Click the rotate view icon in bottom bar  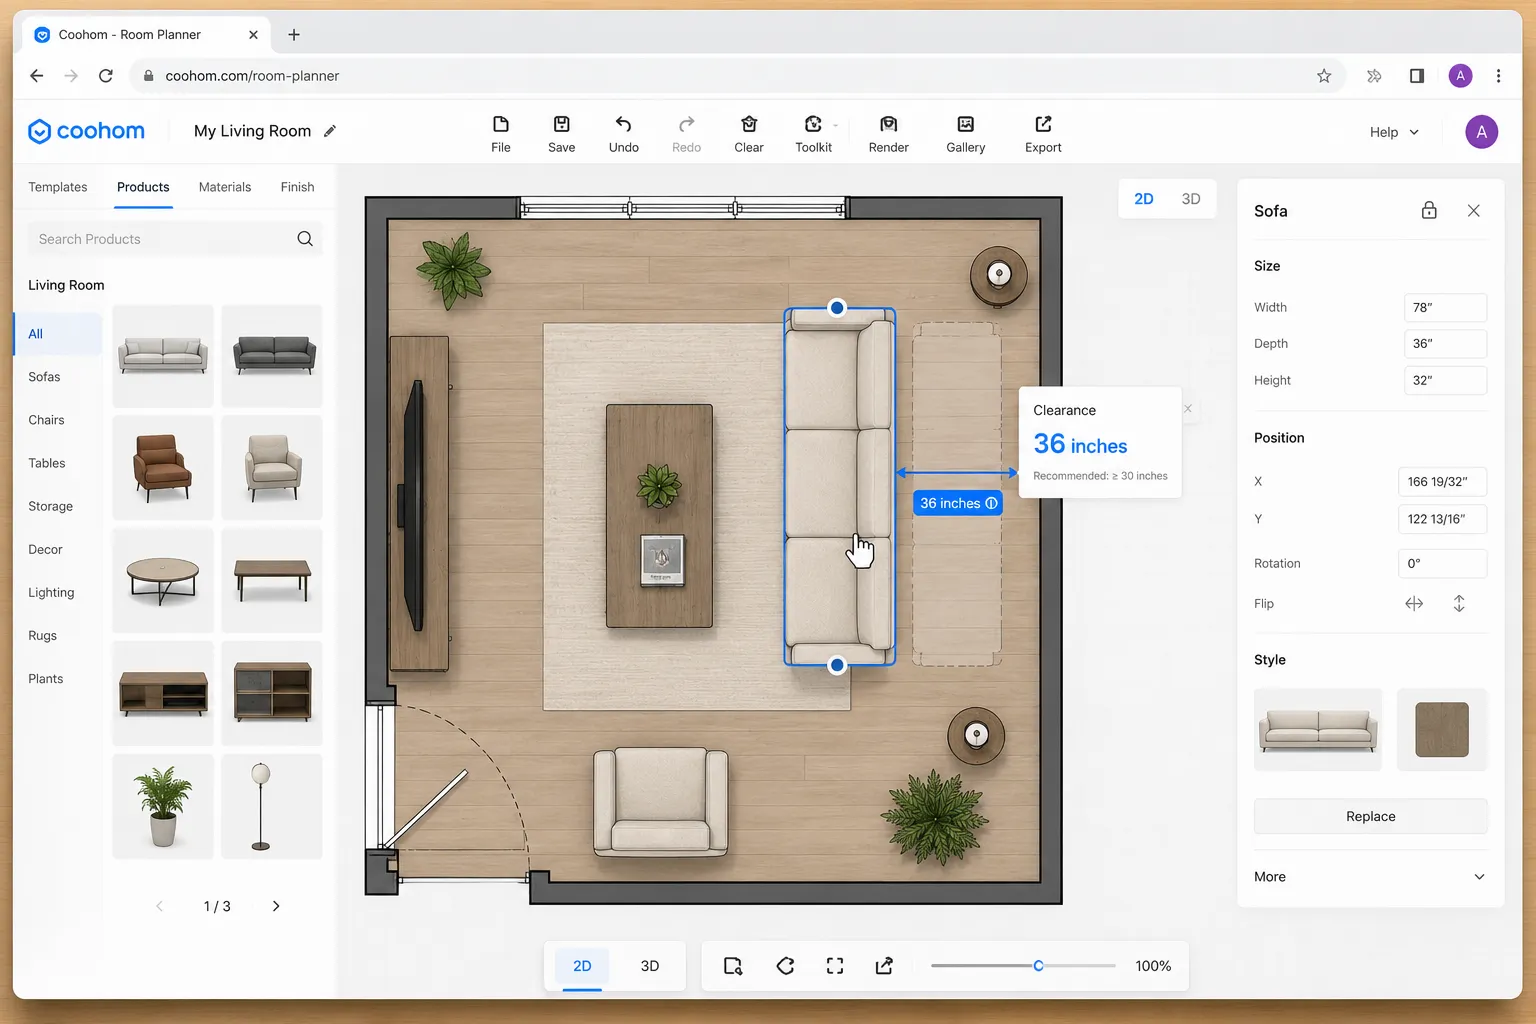tap(785, 966)
